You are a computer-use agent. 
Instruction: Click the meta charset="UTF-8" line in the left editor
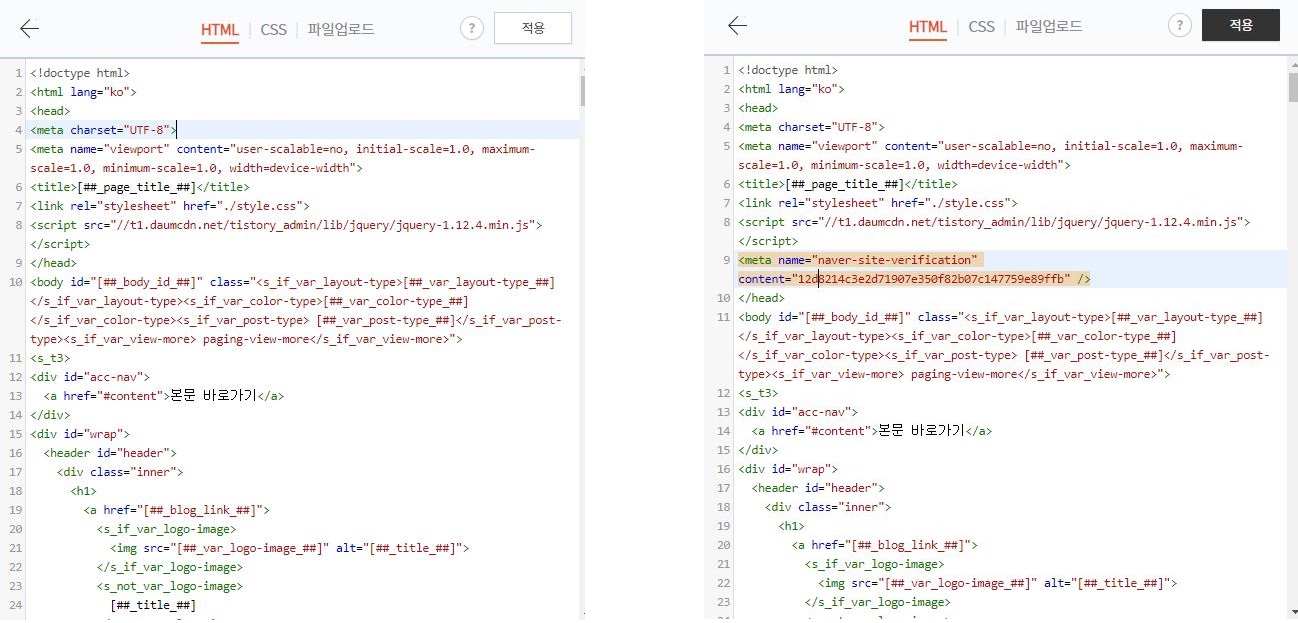tap(103, 129)
